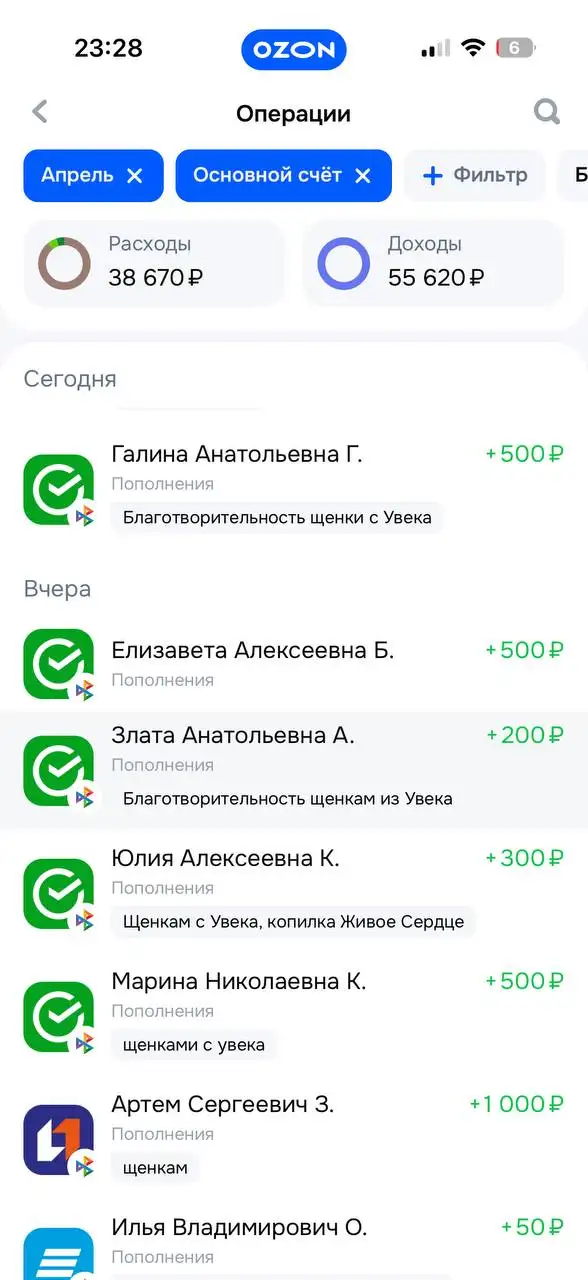Tap the Sberbank icon on Елизавета Алексеевна Б.

tap(57, 663)
